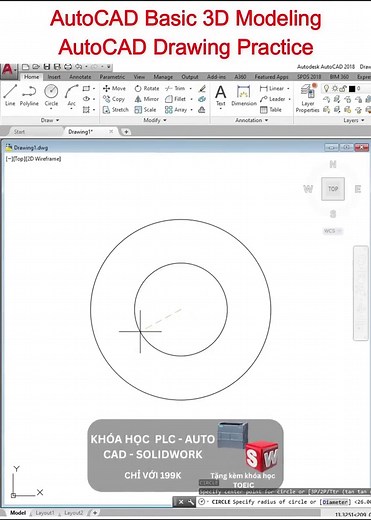The width and height of the screenshot is (371, 520).
Task: Select the Circle tool
Action: pyautogui.click(x=51, y=96)
